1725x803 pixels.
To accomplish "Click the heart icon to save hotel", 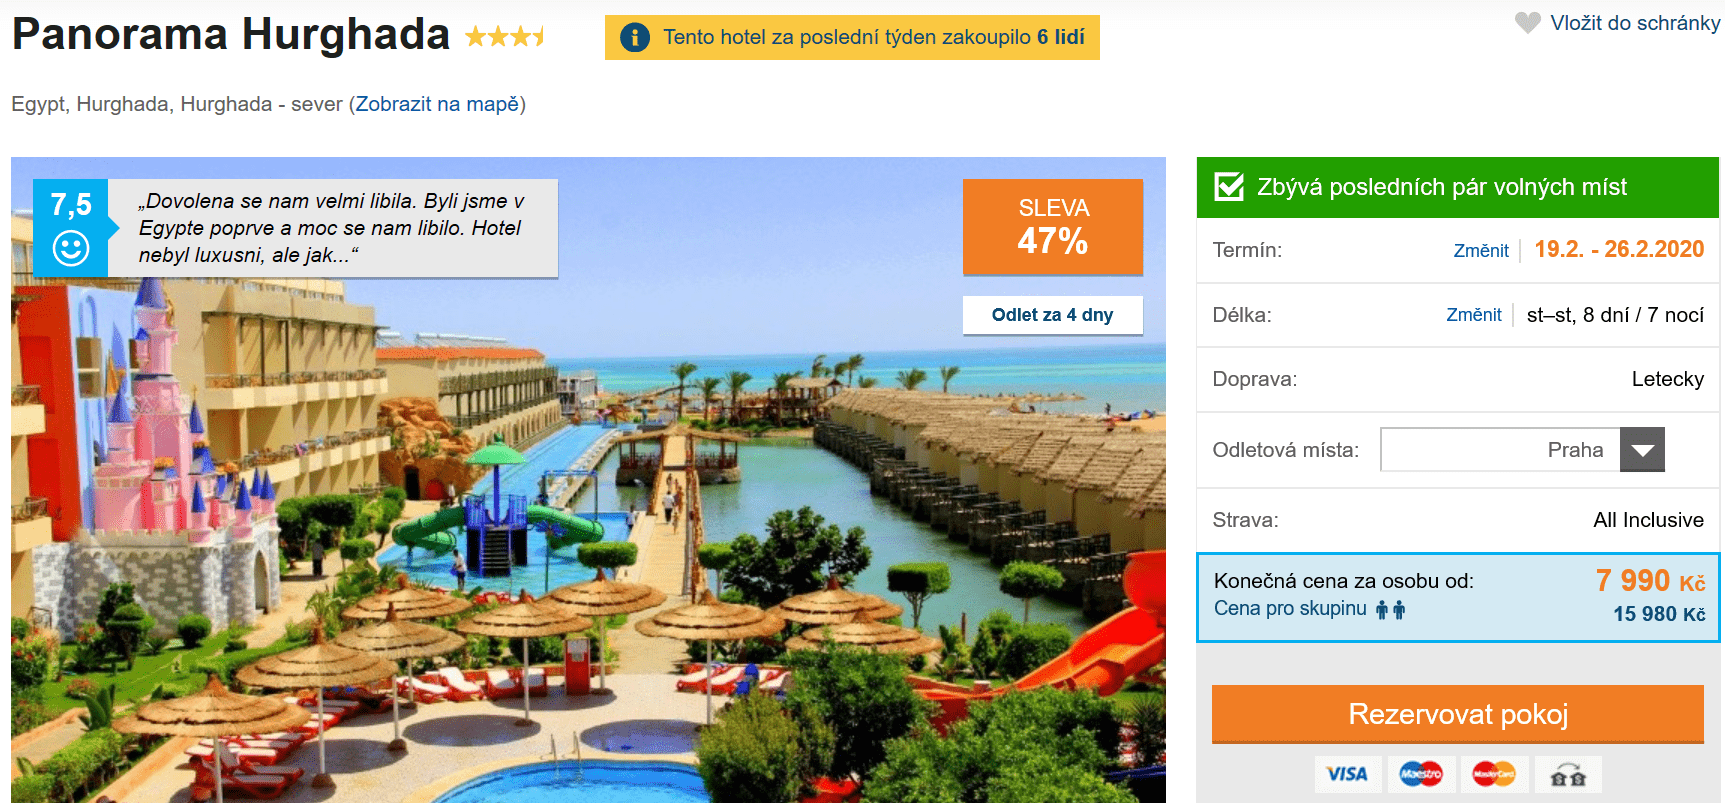I will click(x=1528, y=22).
